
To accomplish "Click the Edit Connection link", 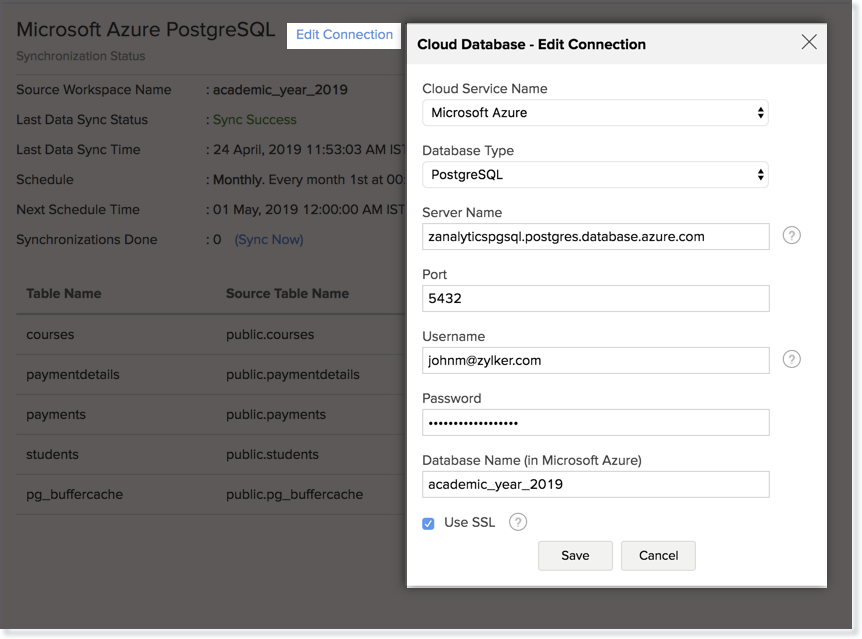I will (344, 35).
